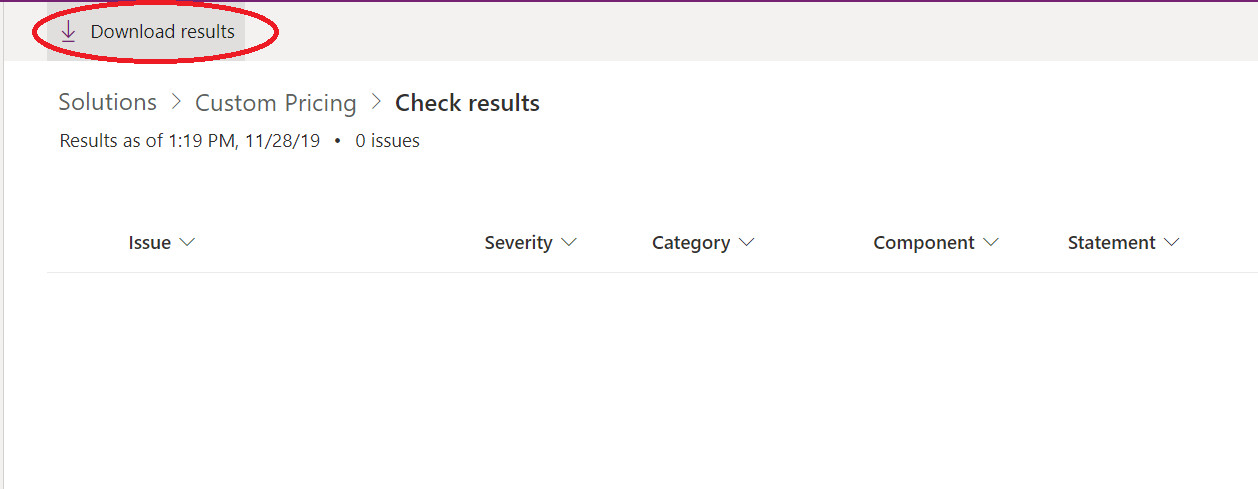Select the Severity column header text
This screenshot has width=1258, height=489.
click(518, 242)
